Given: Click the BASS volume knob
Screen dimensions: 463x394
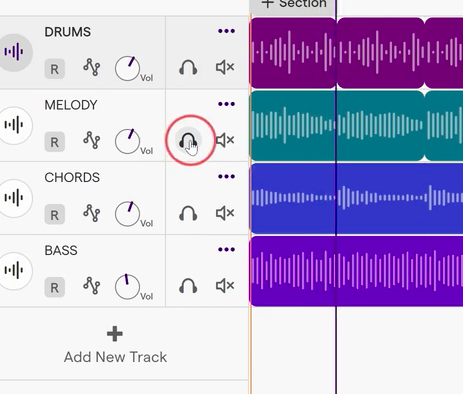Looking at the screenshot, I should pos(127,287).
